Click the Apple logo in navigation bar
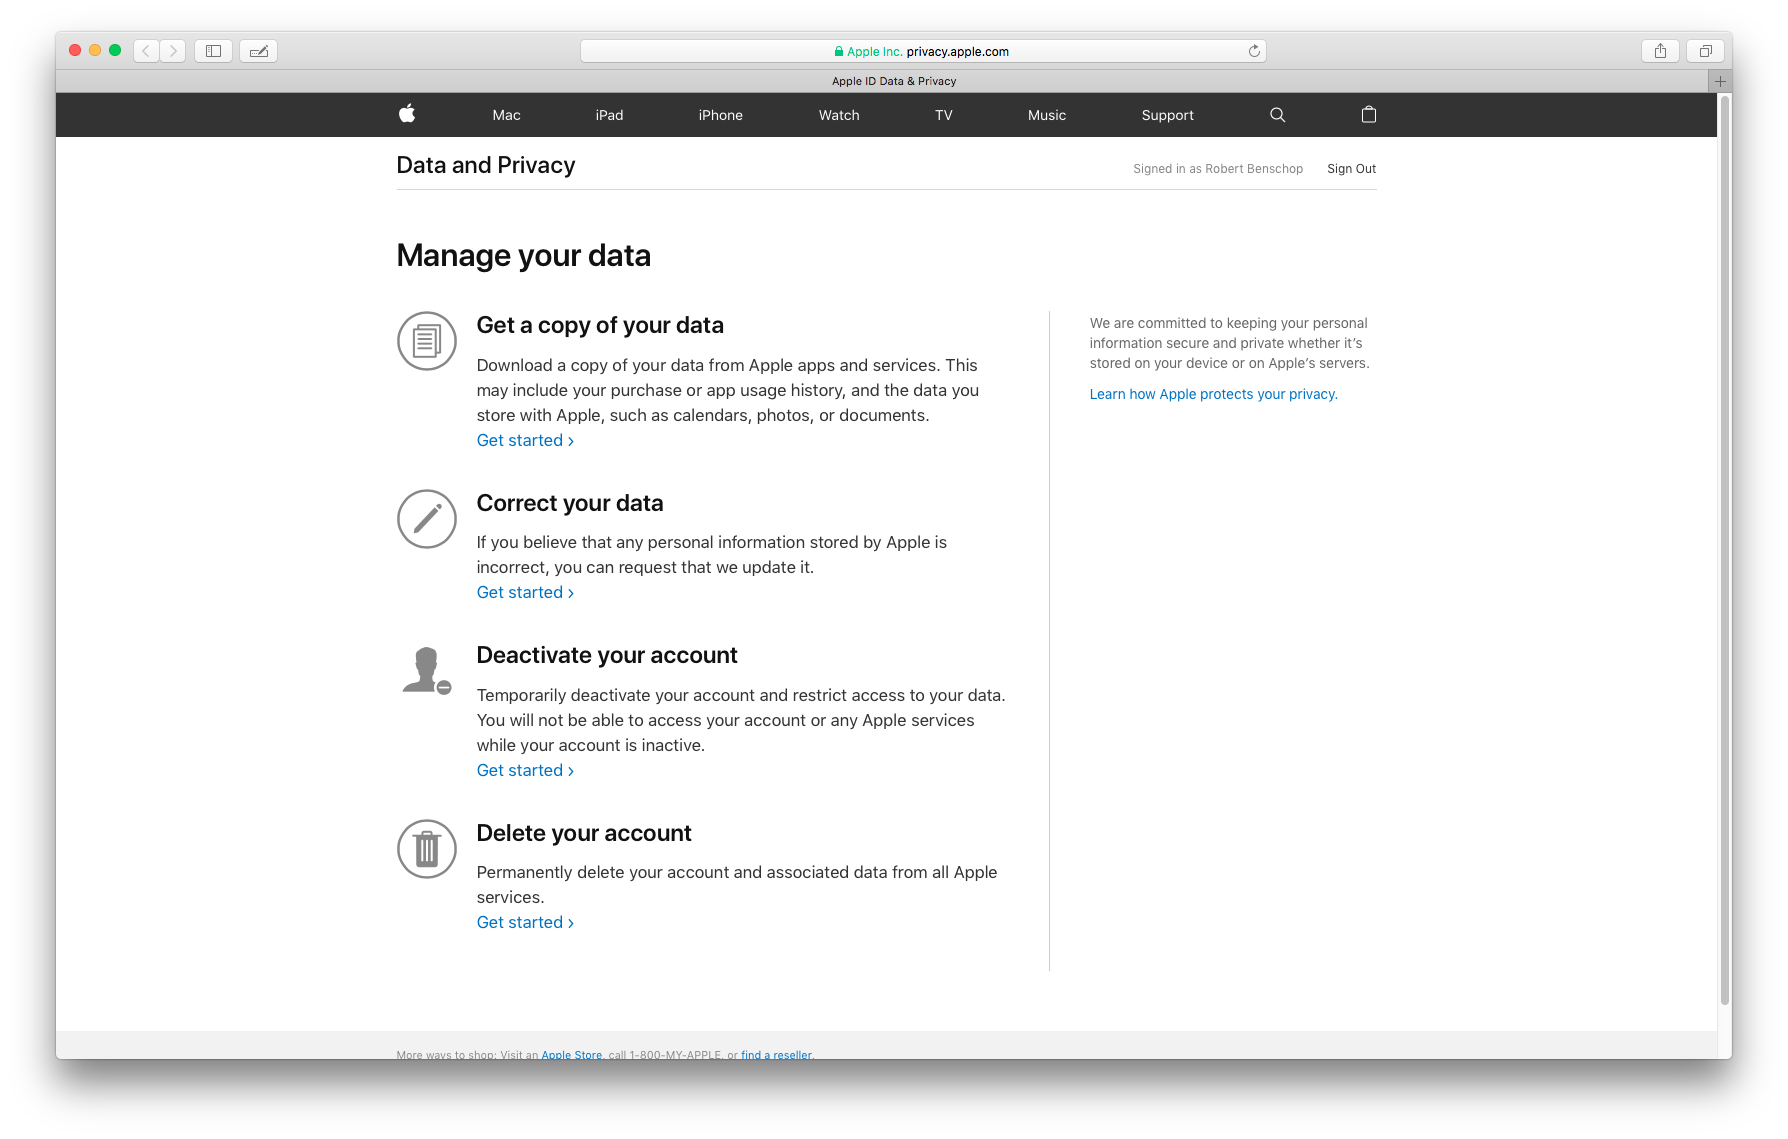 [407, 114]
